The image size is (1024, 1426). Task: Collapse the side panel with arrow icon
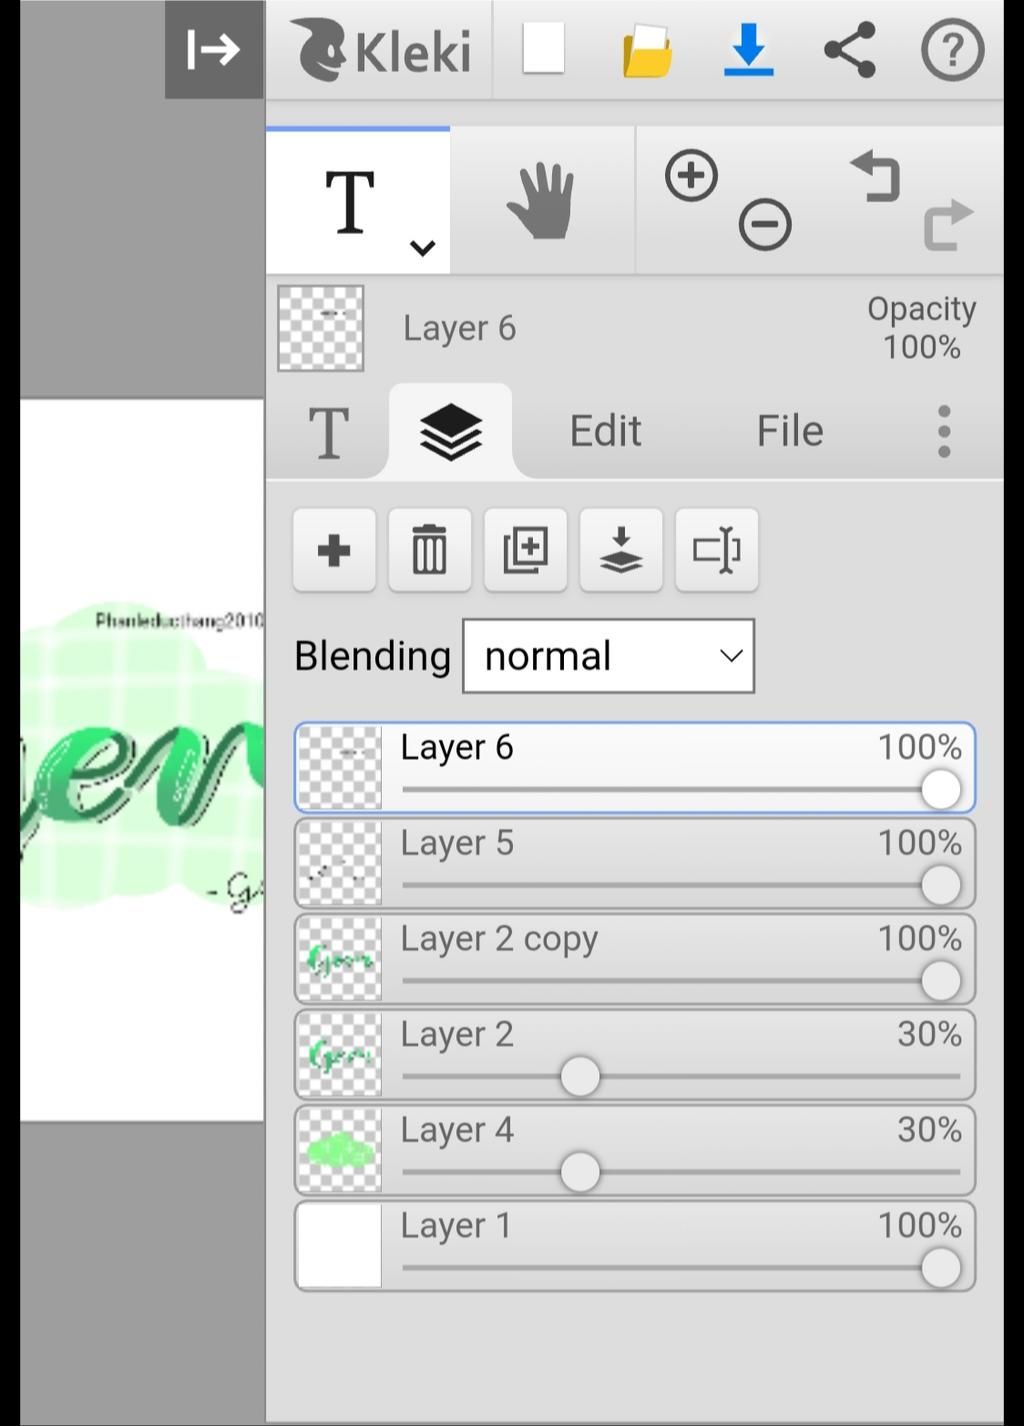tap(214, 49)
